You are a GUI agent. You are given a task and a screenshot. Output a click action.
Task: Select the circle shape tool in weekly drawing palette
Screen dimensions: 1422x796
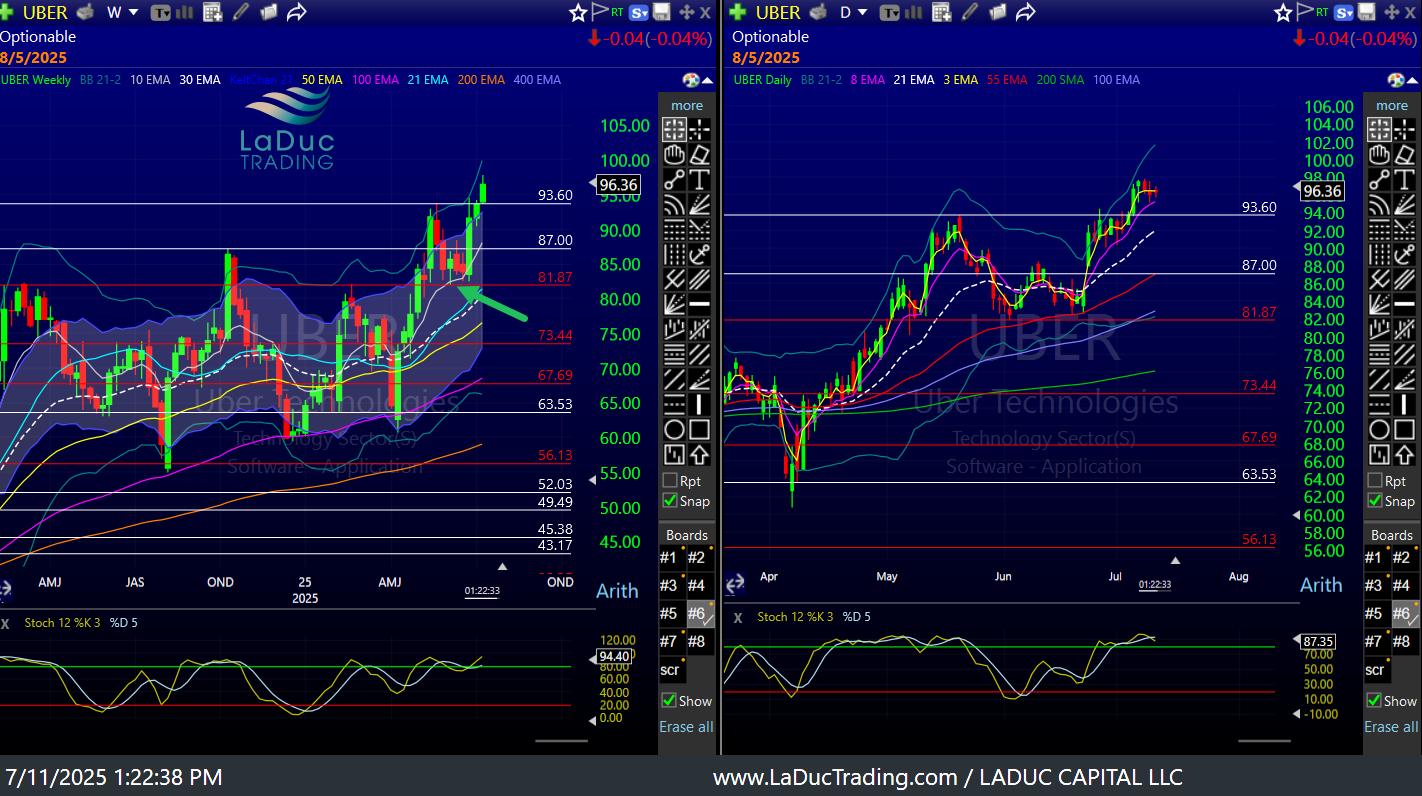click(x=674, y=430)
